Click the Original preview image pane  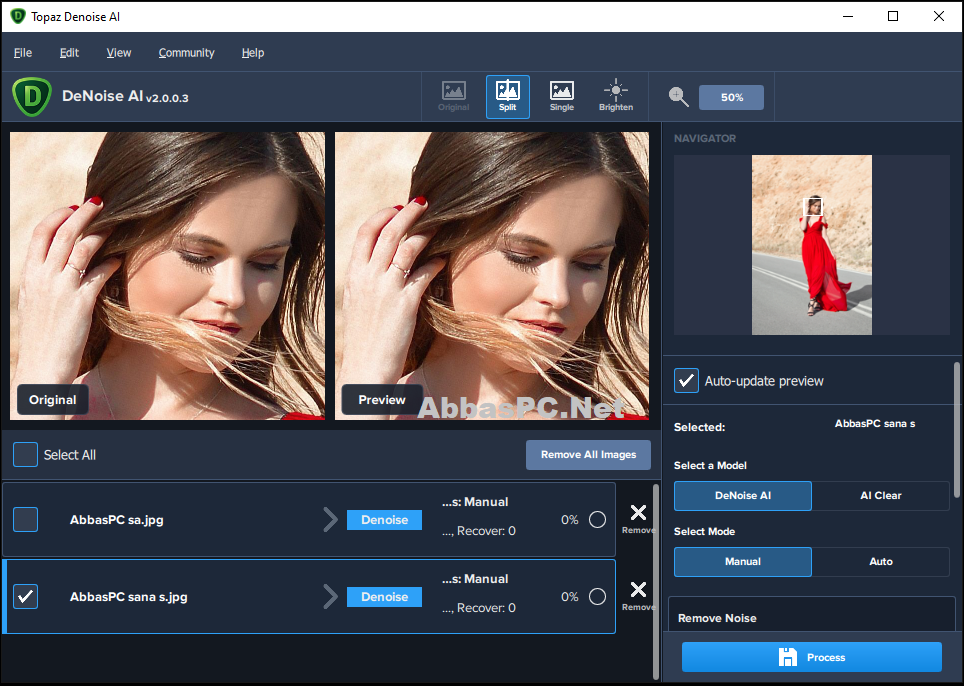[167, 276]
